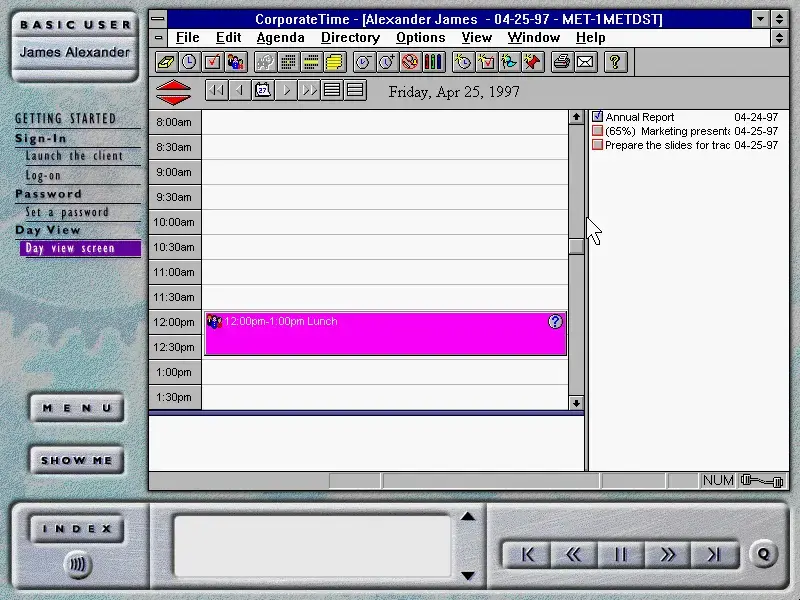The height and width of the screenshot is (600, 800).
Task: Click the clock with minus sign icon
Action: point(364,62)
